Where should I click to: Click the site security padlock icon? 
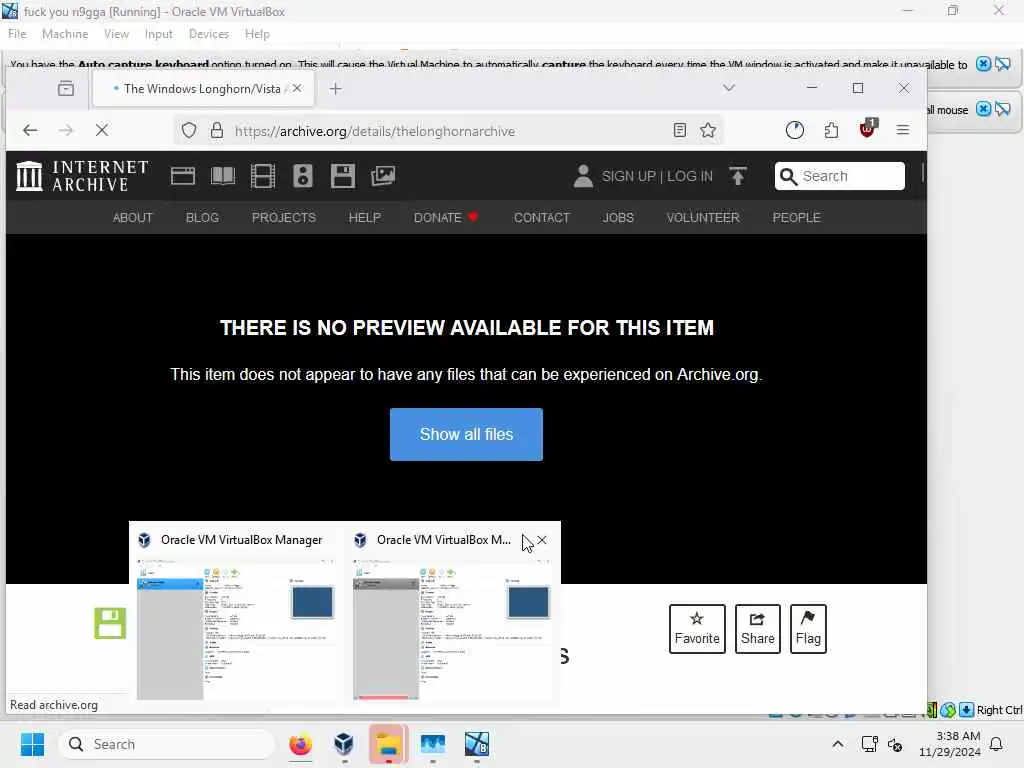[217, 131]
